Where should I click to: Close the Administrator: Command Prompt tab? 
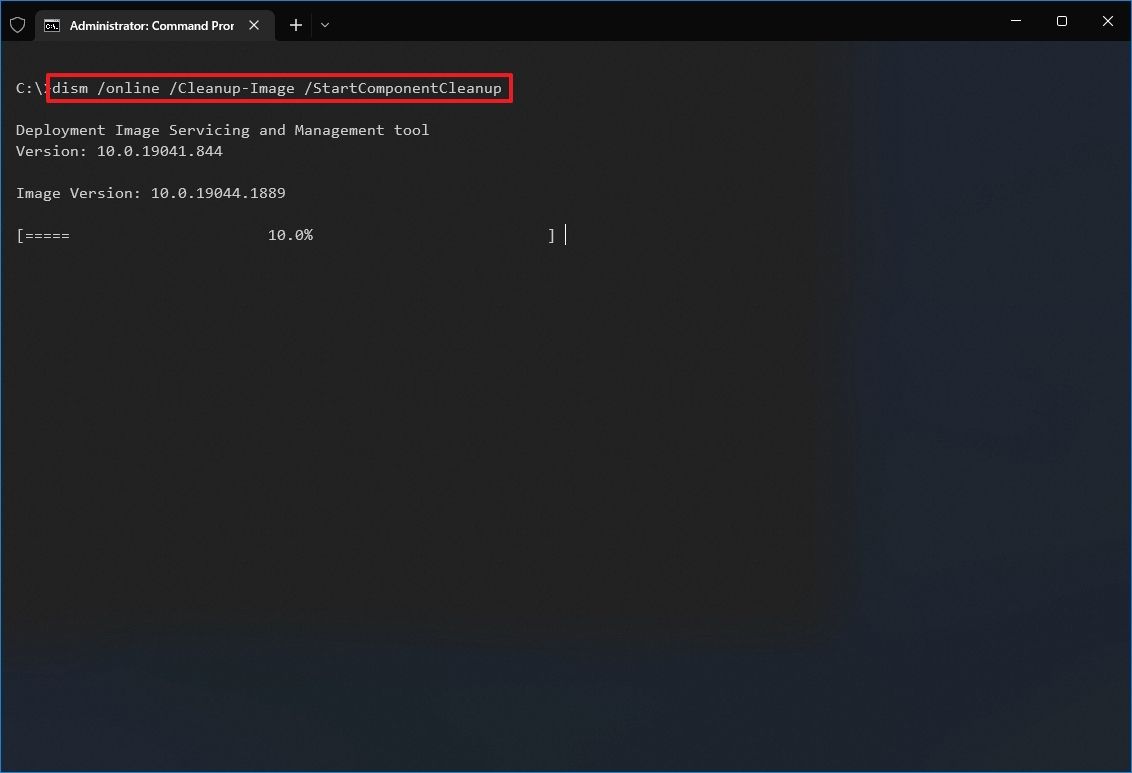click(x=253, y=25)
